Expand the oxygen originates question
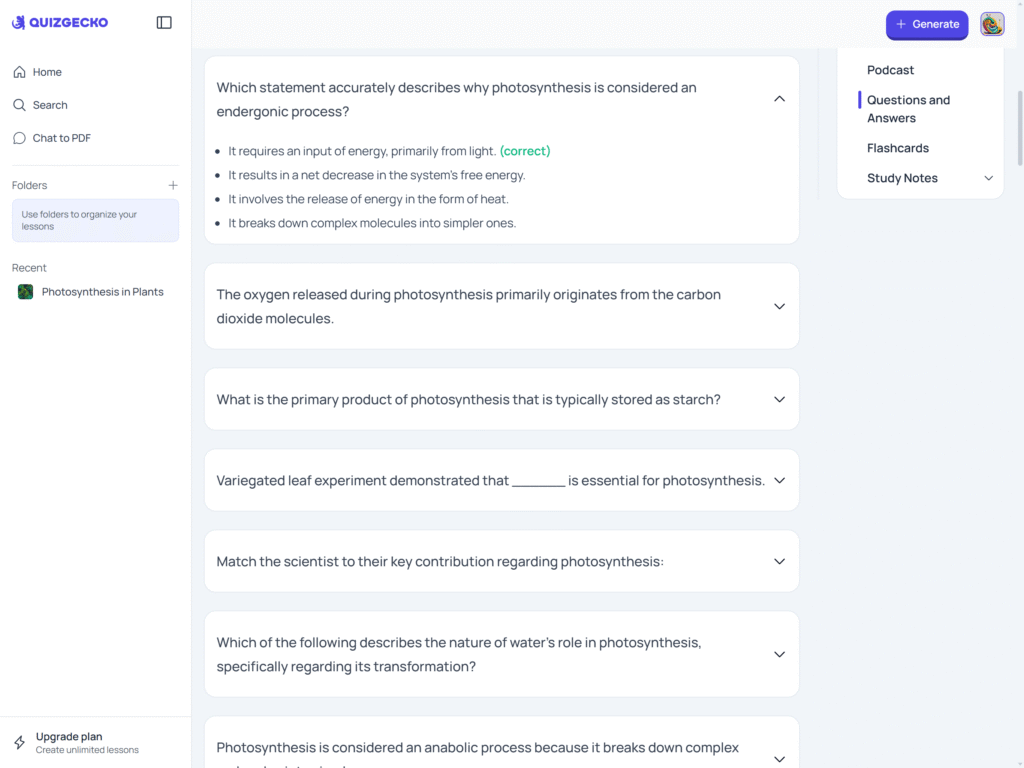 pos(779,306)
